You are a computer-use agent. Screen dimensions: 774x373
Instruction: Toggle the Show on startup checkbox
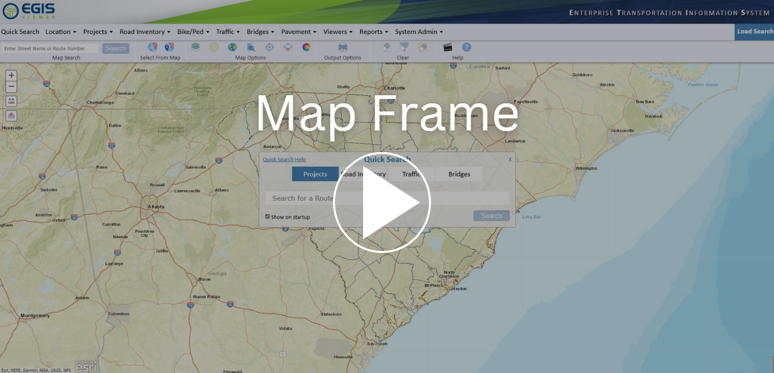pyautogui.click(x=268, y=216)
